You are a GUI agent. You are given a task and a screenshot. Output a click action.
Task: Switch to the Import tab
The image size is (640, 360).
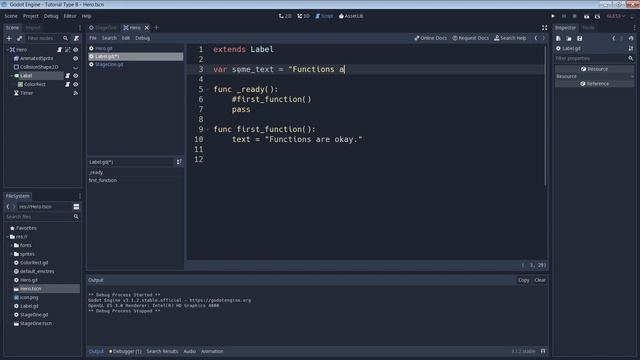click(x=33, y=28)
